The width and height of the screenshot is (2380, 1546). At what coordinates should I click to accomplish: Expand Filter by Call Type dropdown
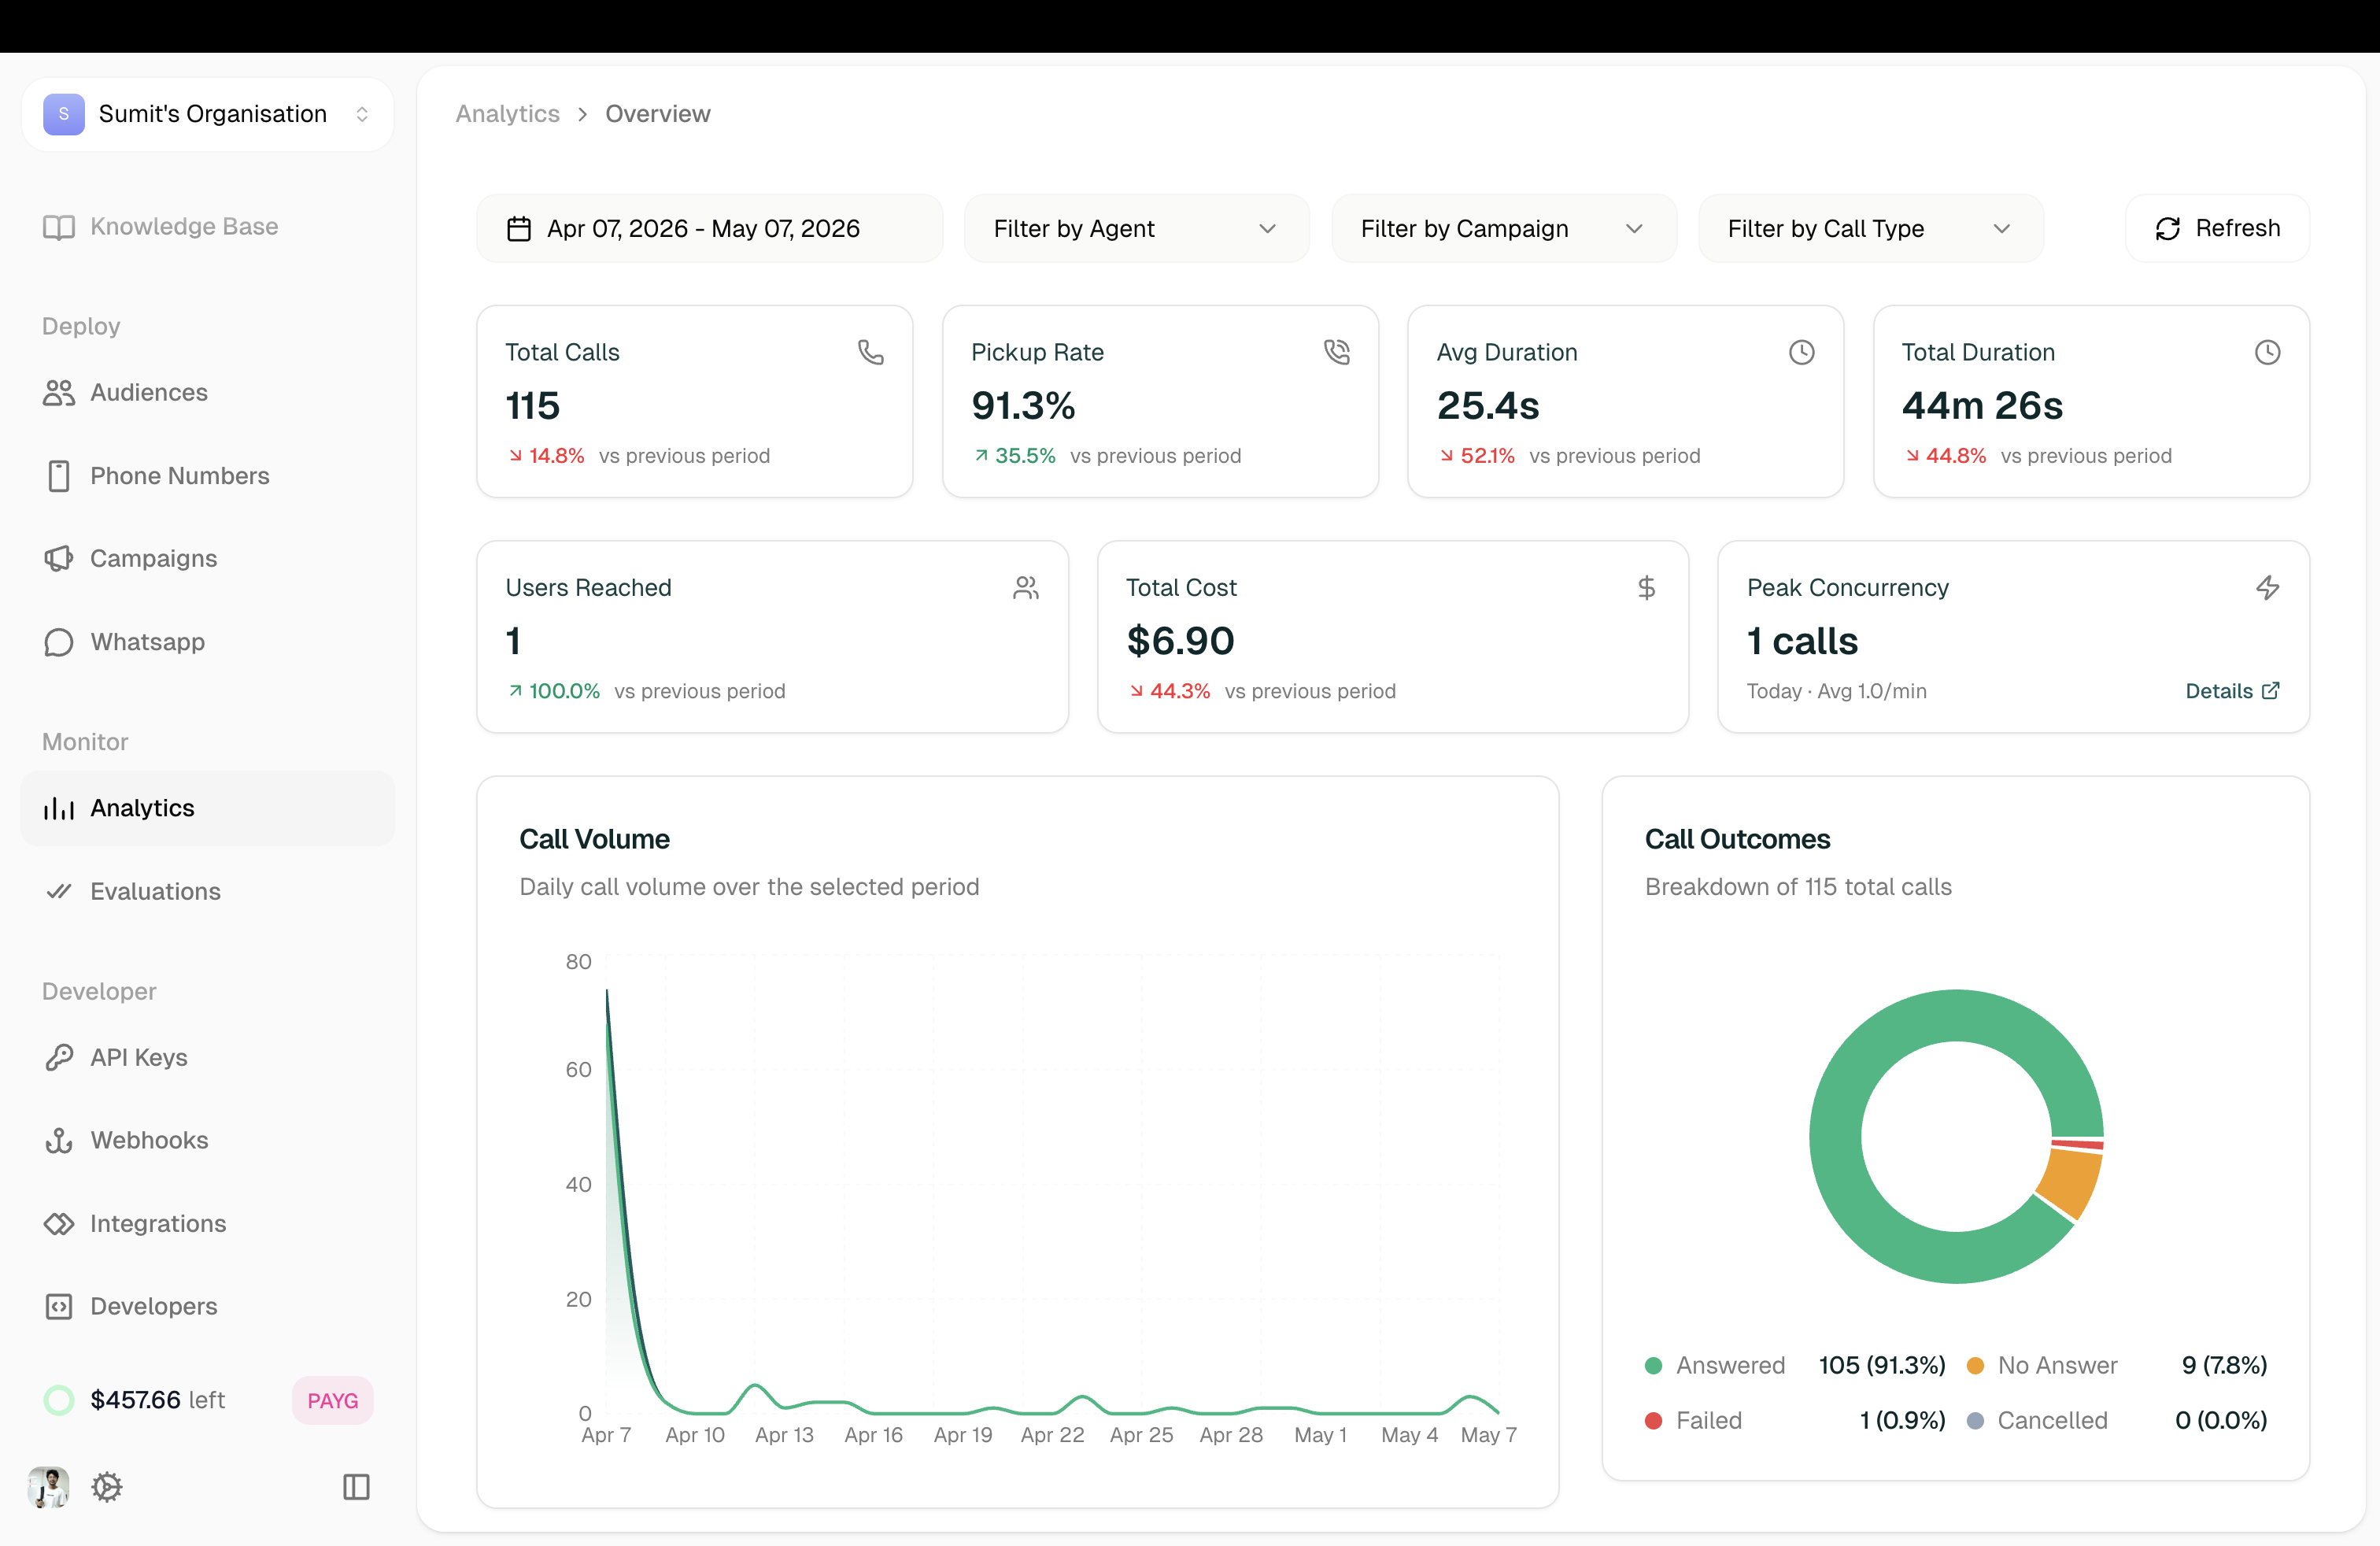1870,229
